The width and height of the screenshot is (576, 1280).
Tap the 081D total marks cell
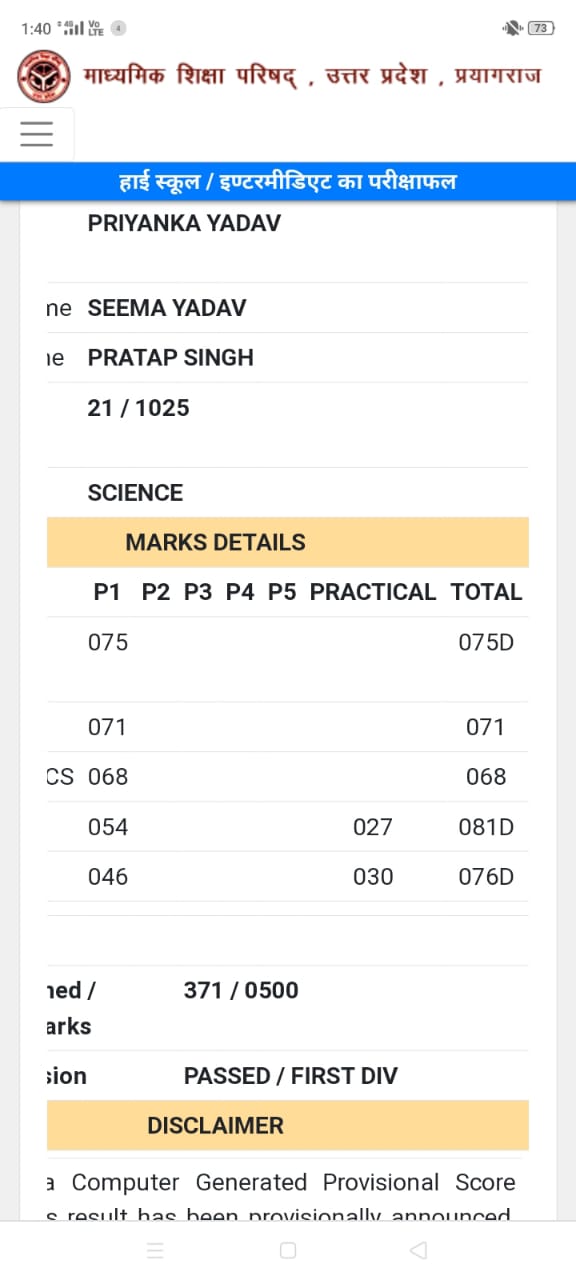click(x=486, y=827)
